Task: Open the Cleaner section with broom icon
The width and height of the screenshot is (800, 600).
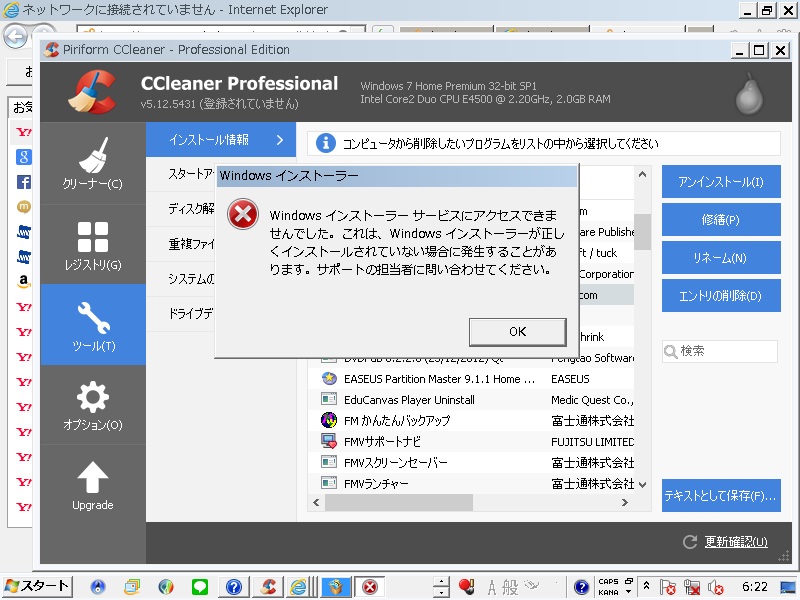Action: (x=93, y=163)
